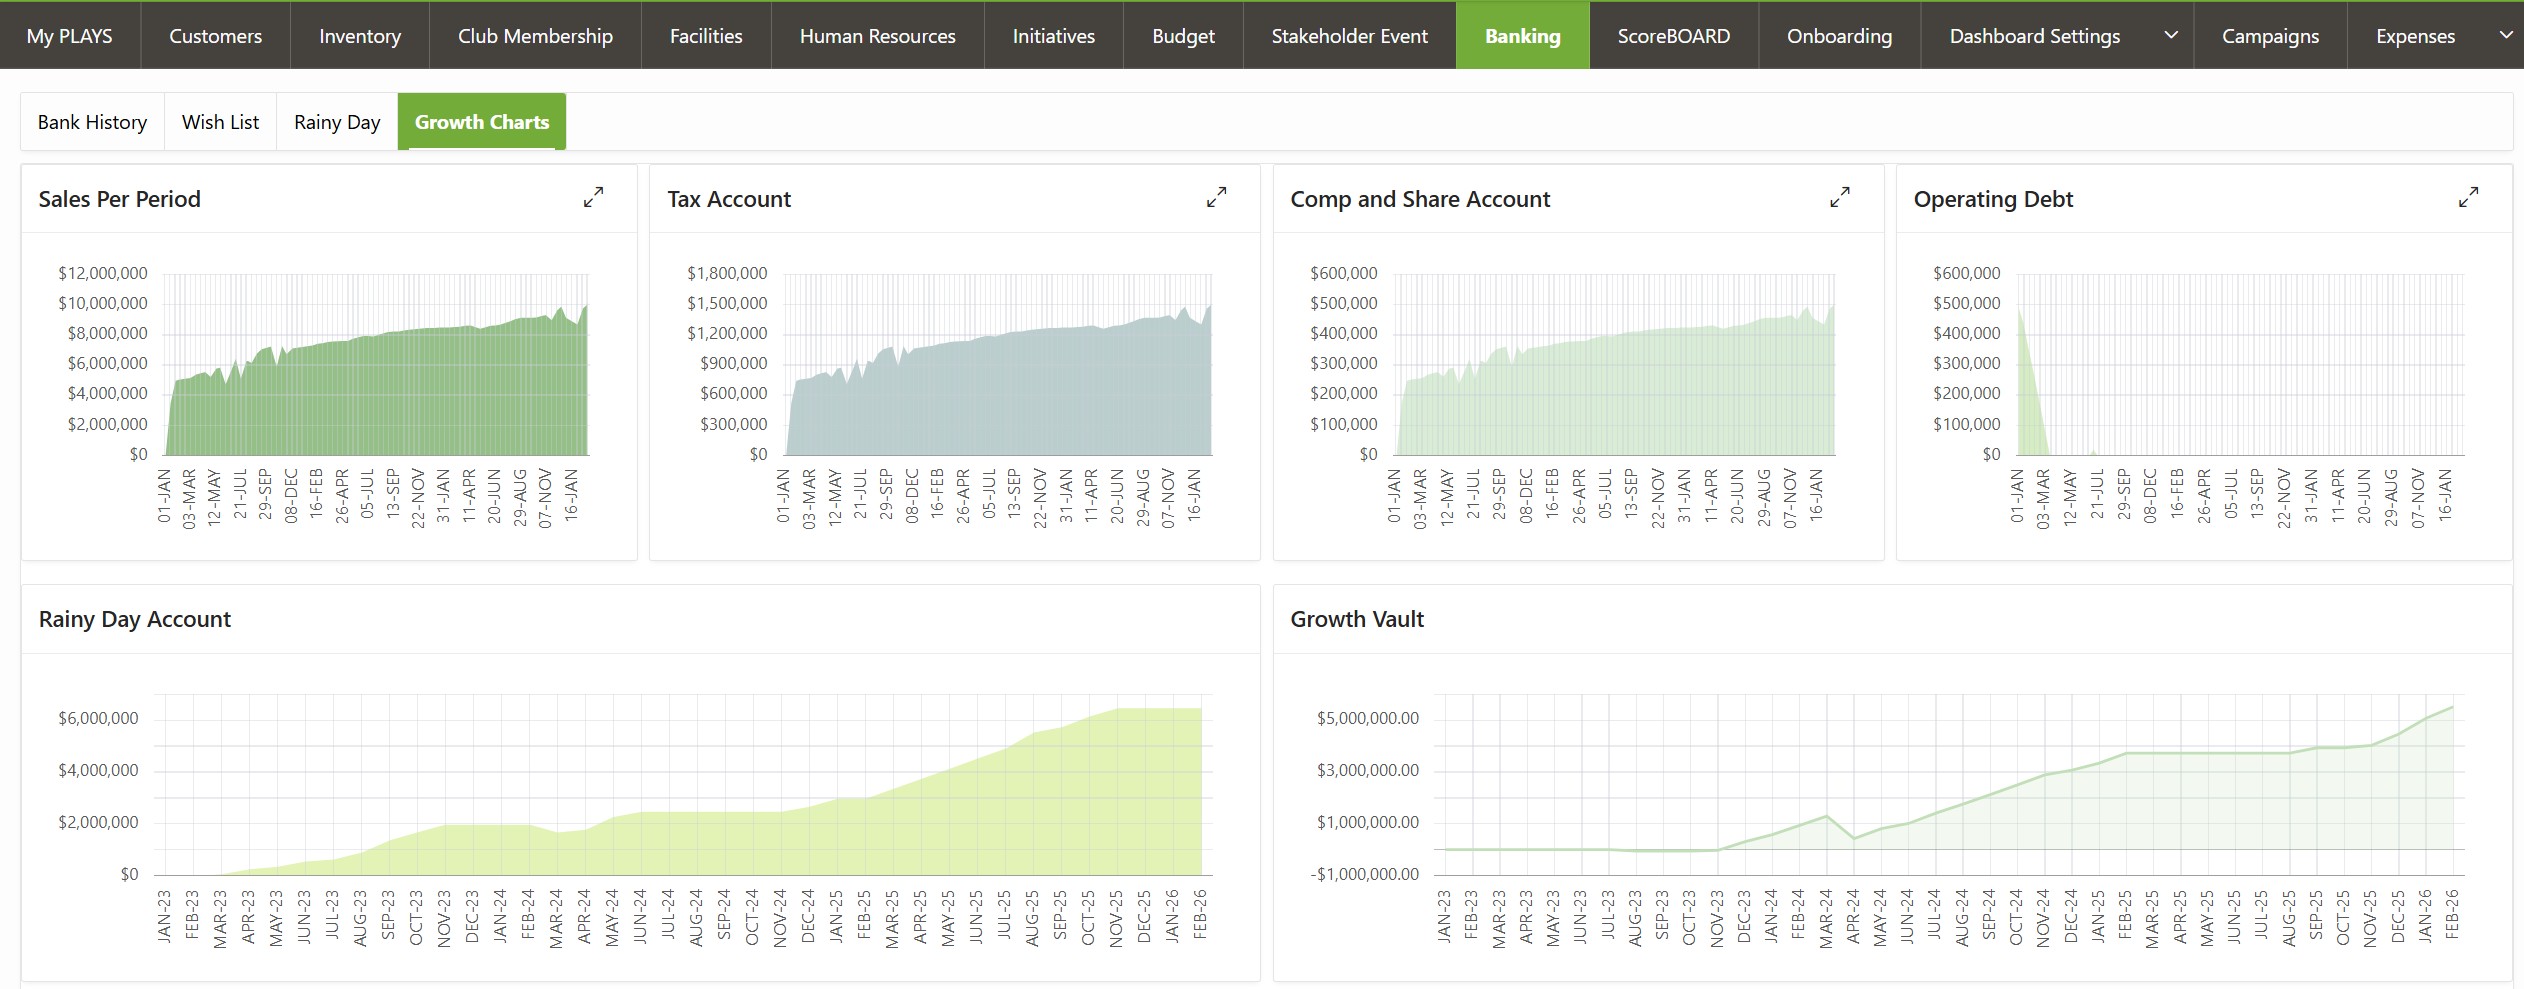Click the $6,000,000 label in Rainy Day Account
This screenshot has width=2524, height=989.
click(98, 718)
